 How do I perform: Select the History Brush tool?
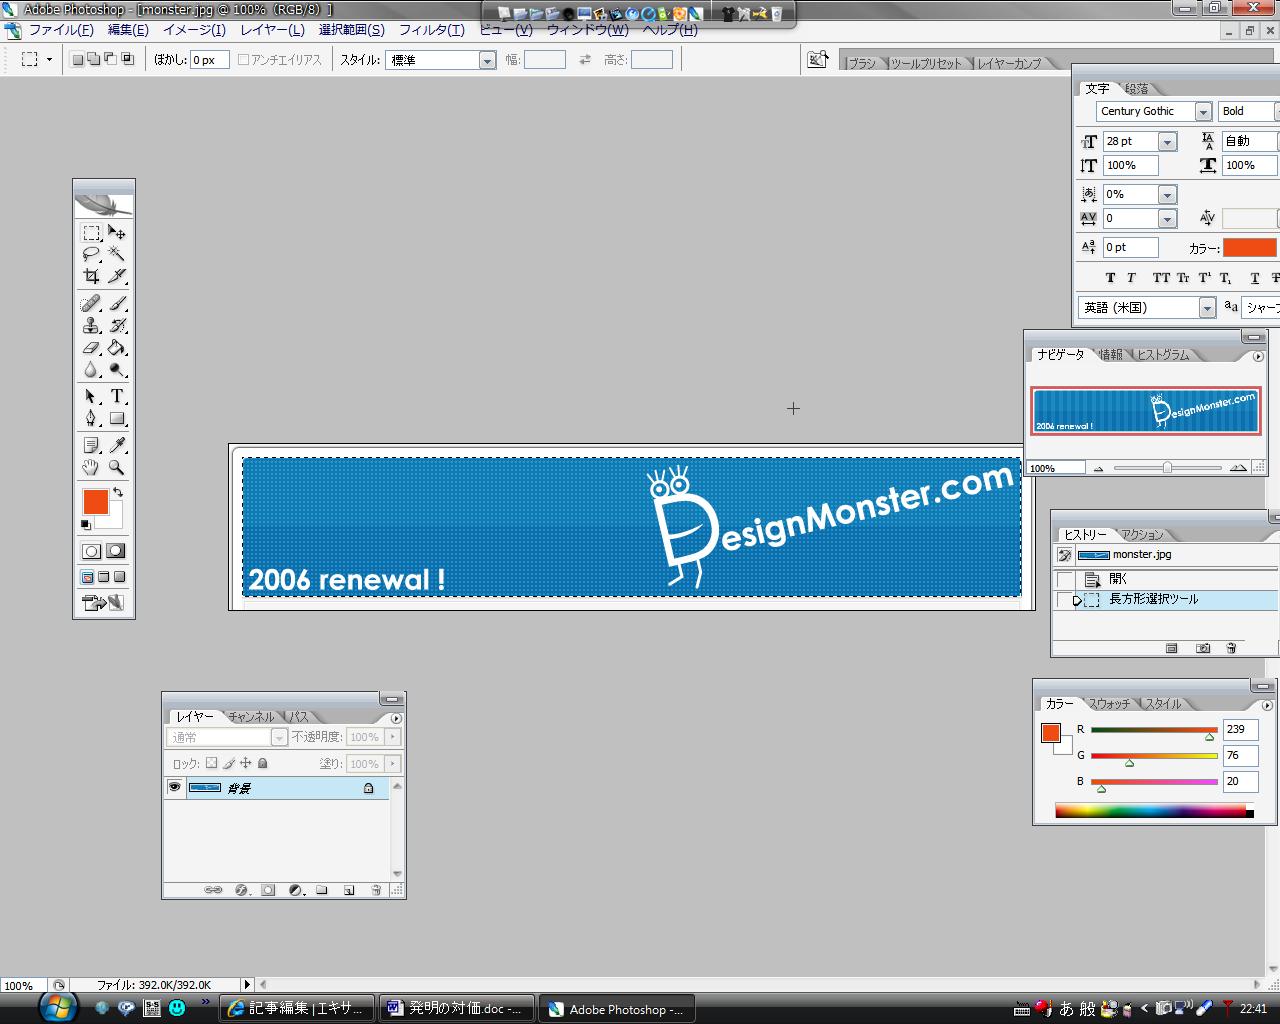click(x=117, y=325)
